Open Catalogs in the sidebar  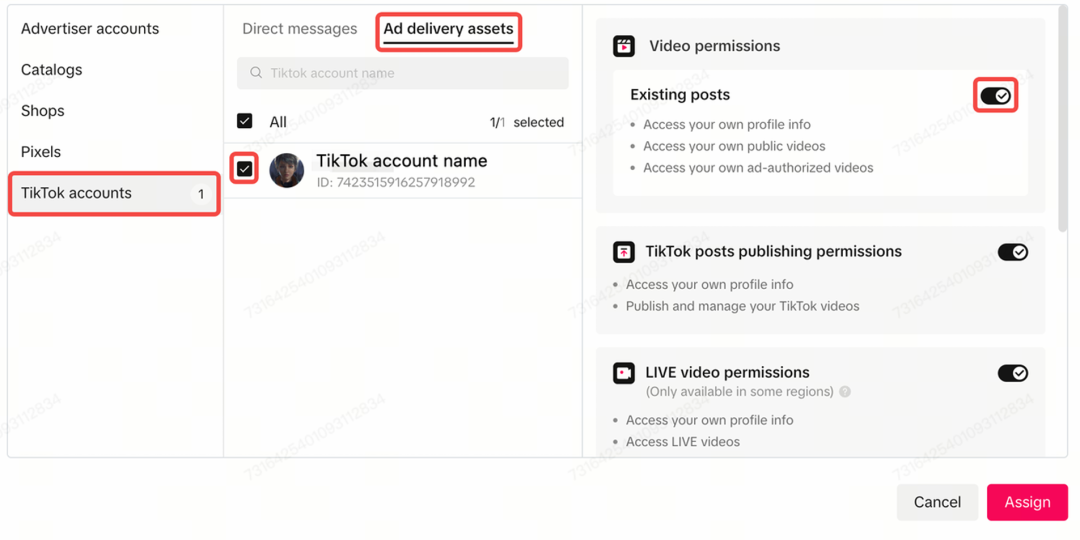(x=52, y=70)
